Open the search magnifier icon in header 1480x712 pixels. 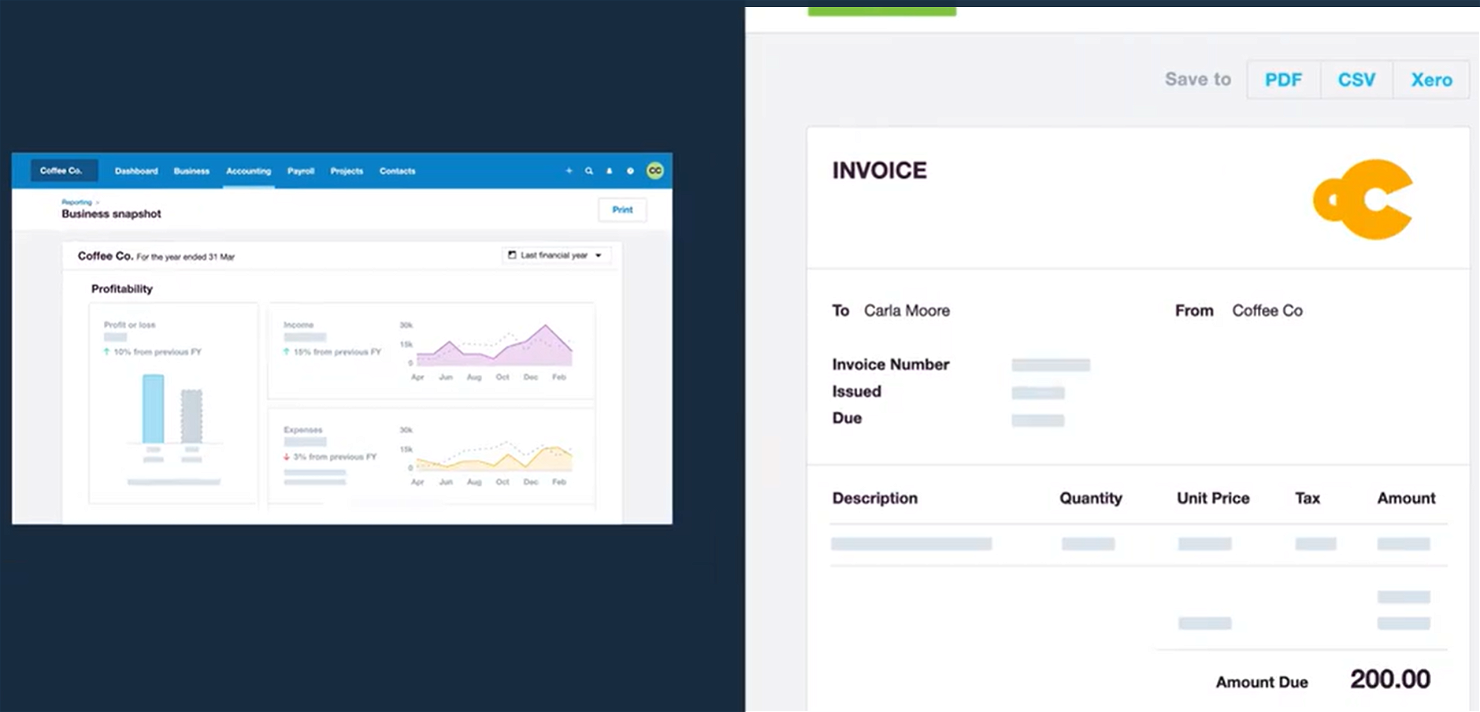coord(589,171)
